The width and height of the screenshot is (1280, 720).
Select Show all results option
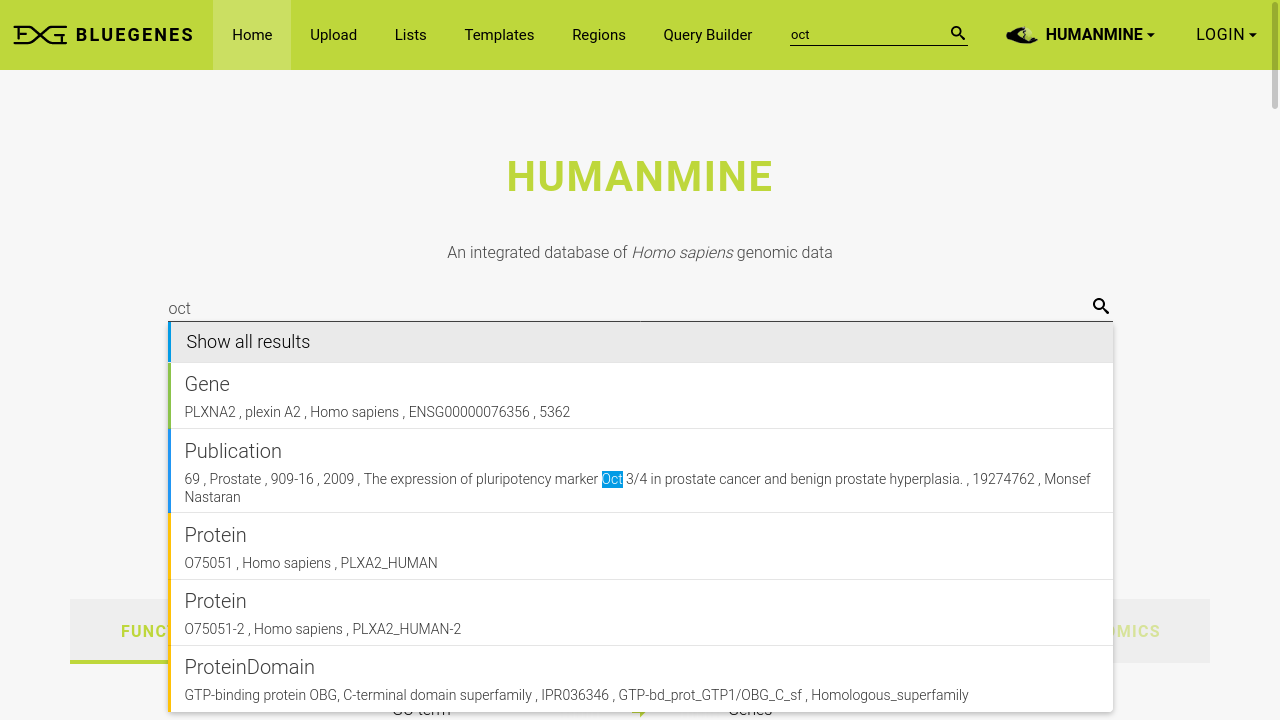(x=640, y=342)
